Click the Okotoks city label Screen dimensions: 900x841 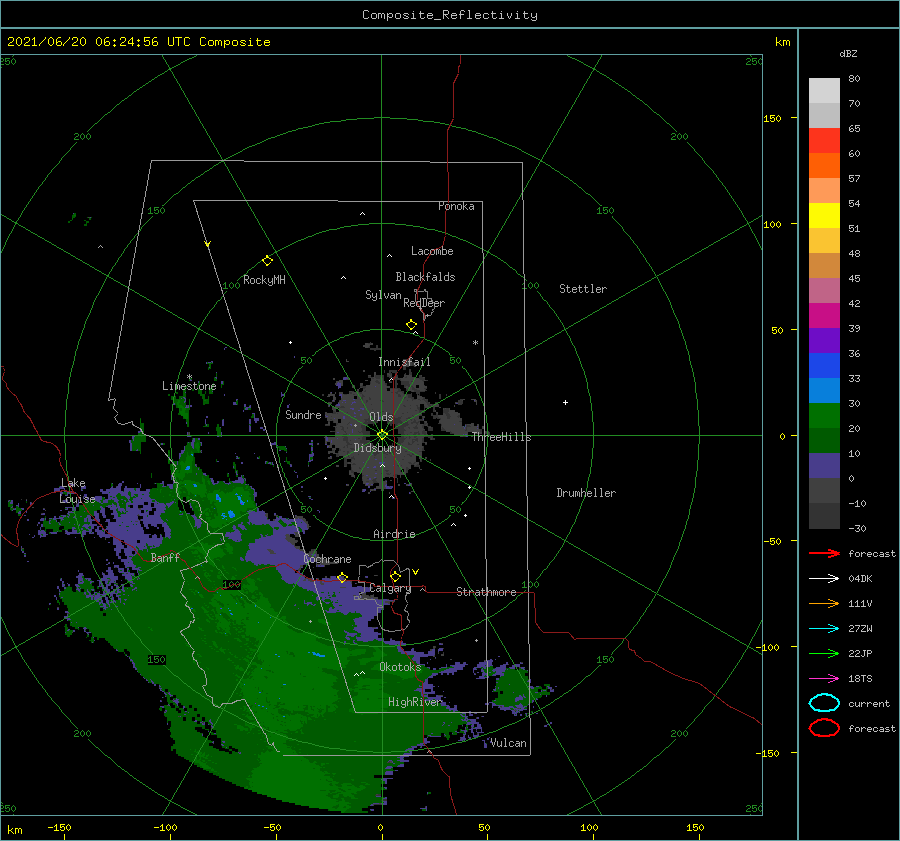[400, 666]
